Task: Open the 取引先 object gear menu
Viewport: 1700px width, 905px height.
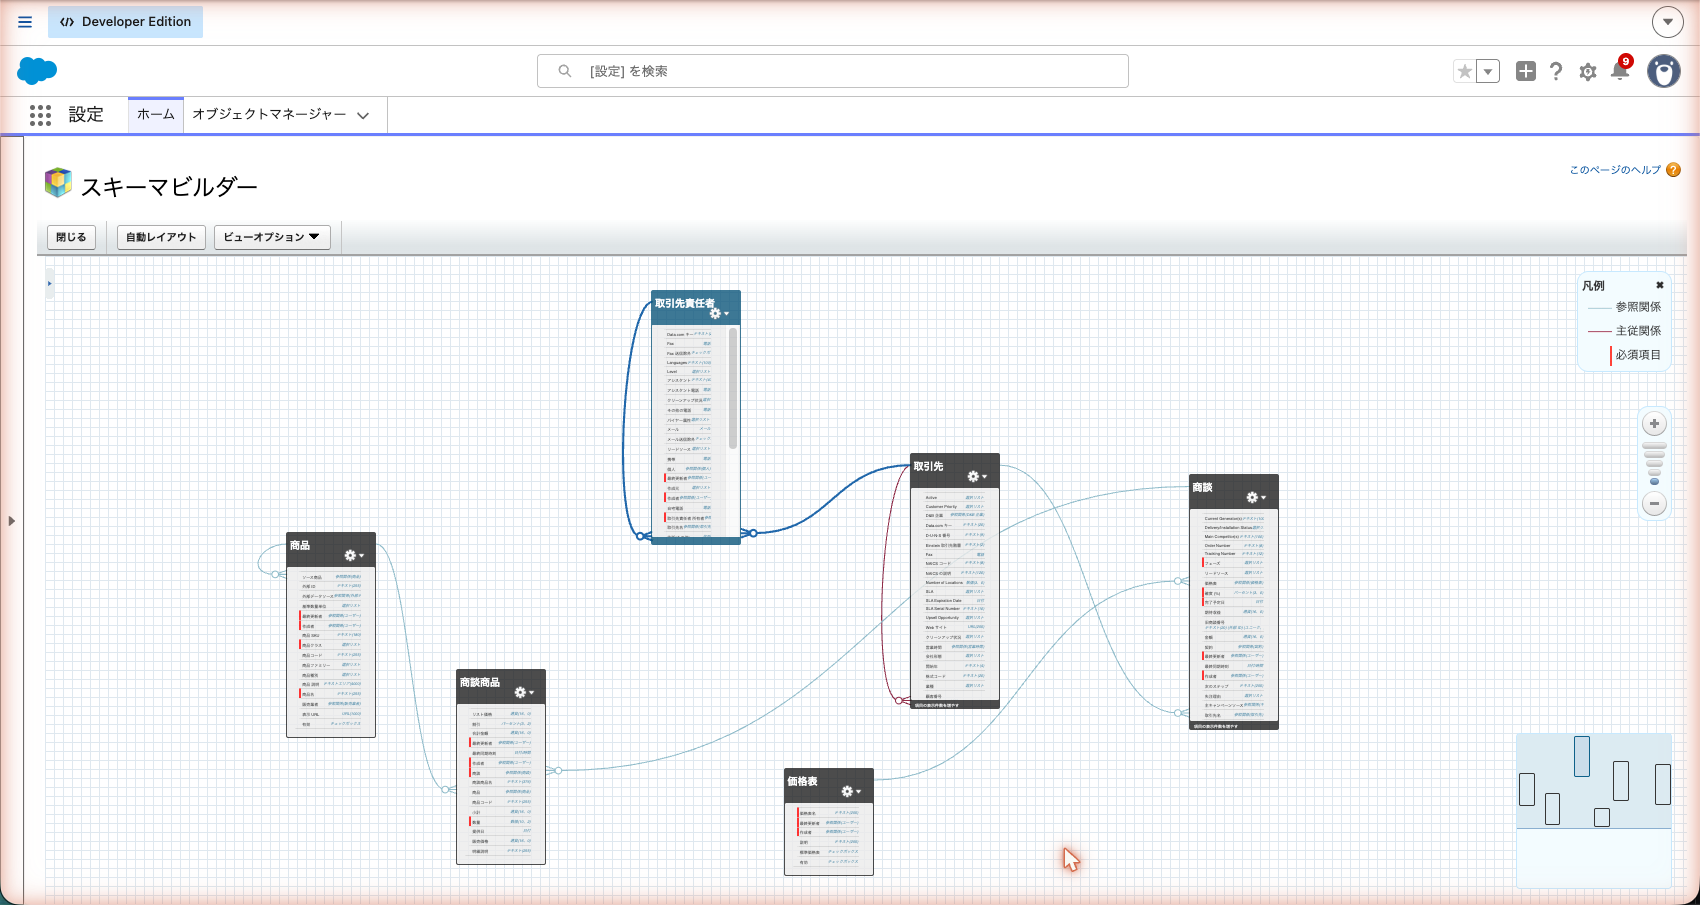Action: tap(977, 477)
